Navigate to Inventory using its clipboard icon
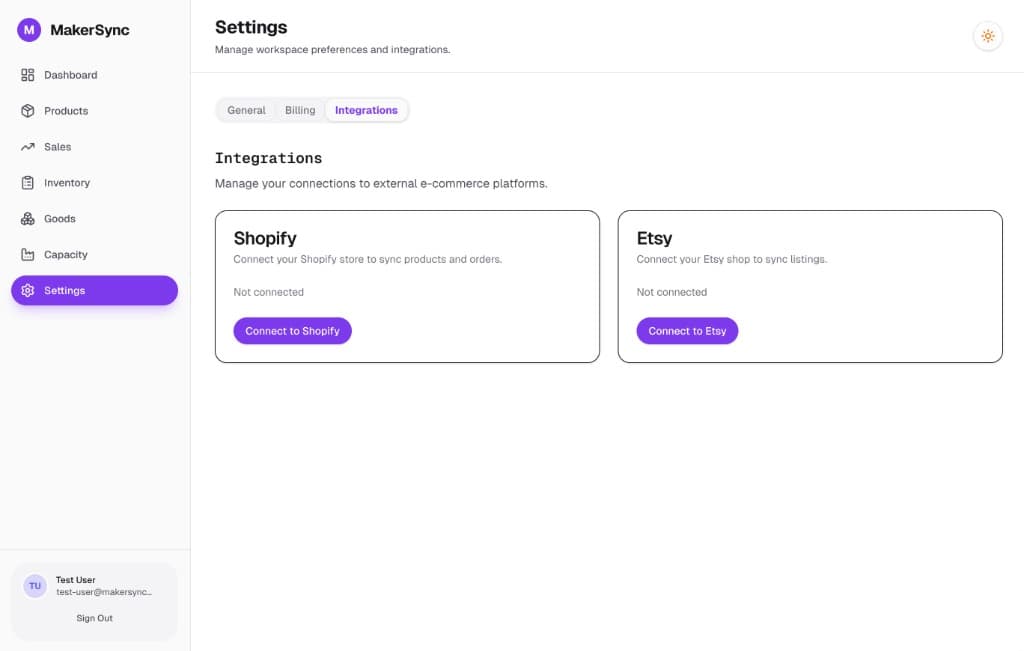Screen dimensions: 1024x651 click(28, 183)
